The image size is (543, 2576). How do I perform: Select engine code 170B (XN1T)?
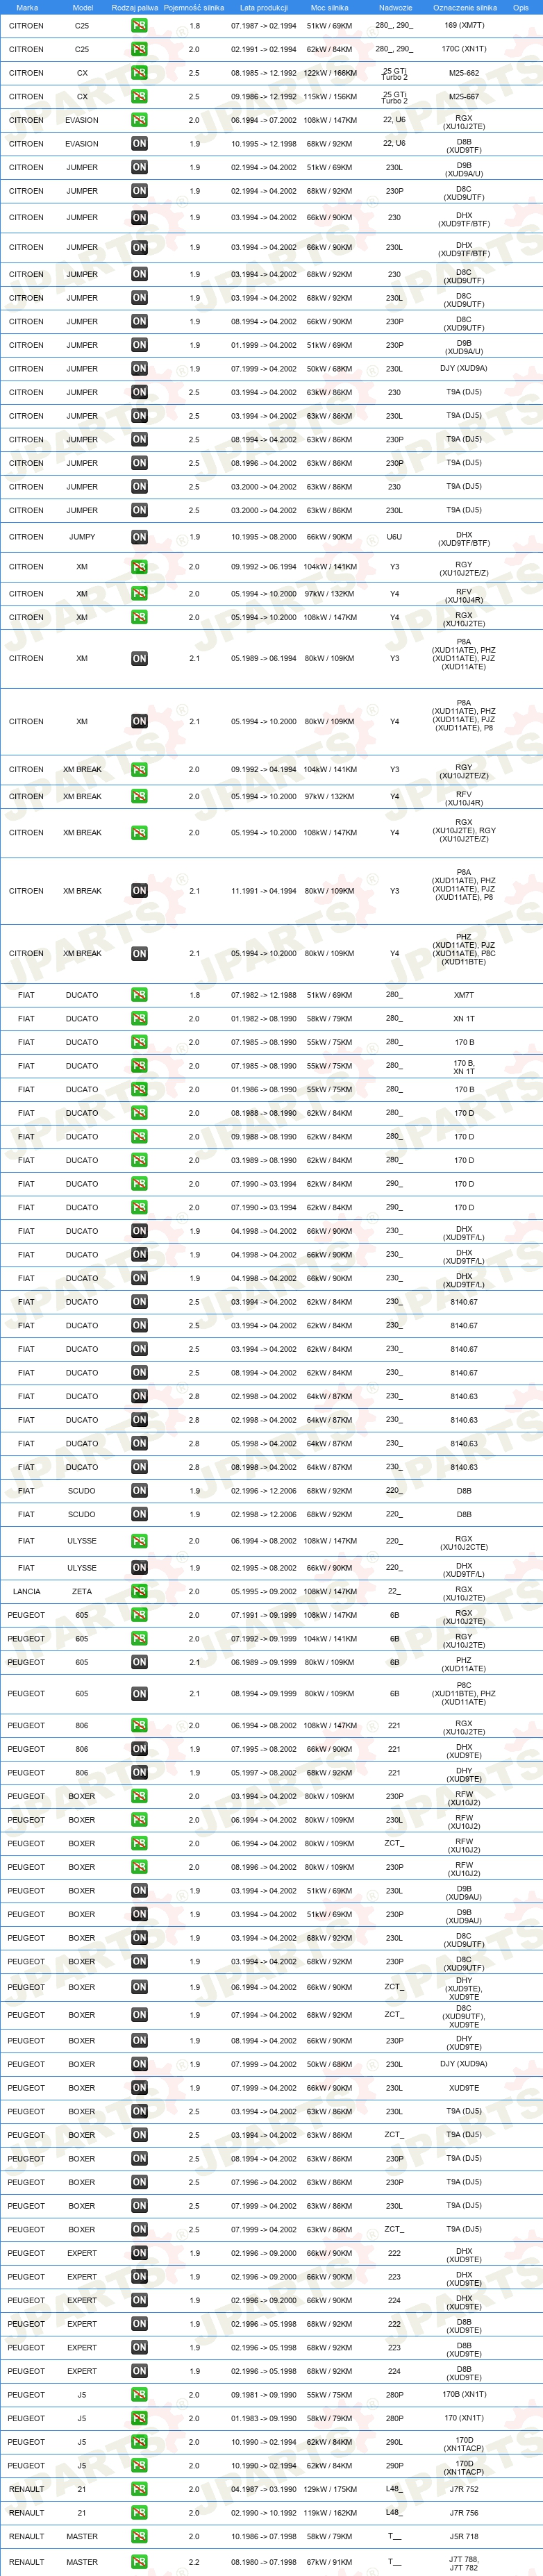(464, 2395)
